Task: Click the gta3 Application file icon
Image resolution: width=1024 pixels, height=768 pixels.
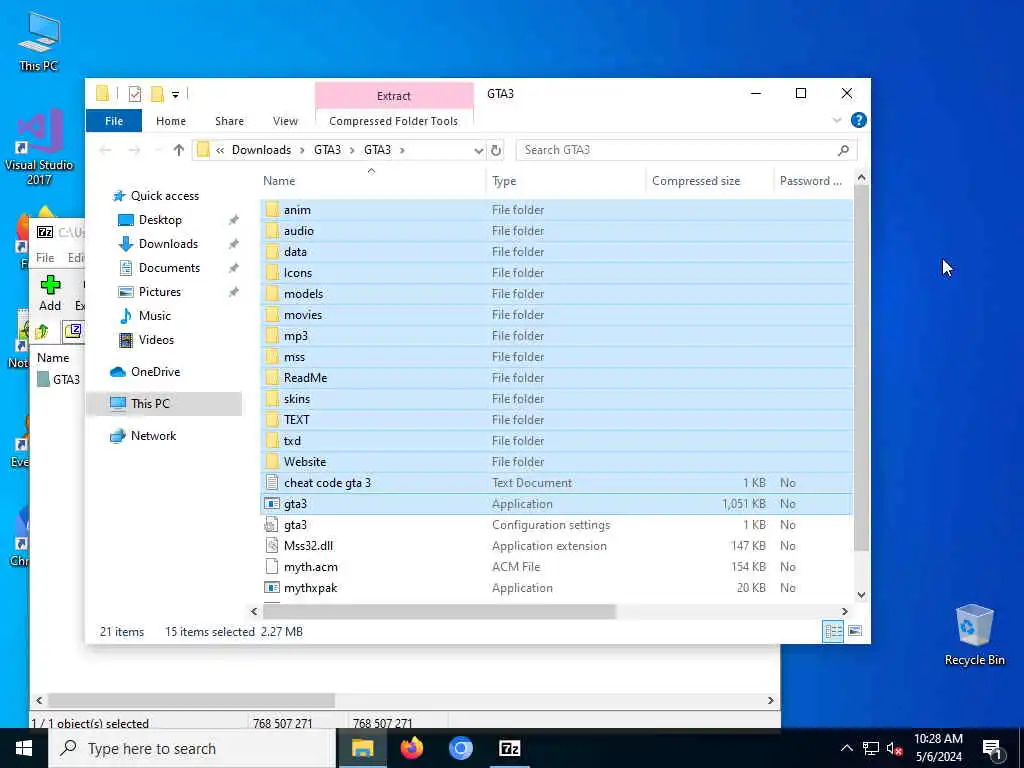Action: click(x=272, y=504)
